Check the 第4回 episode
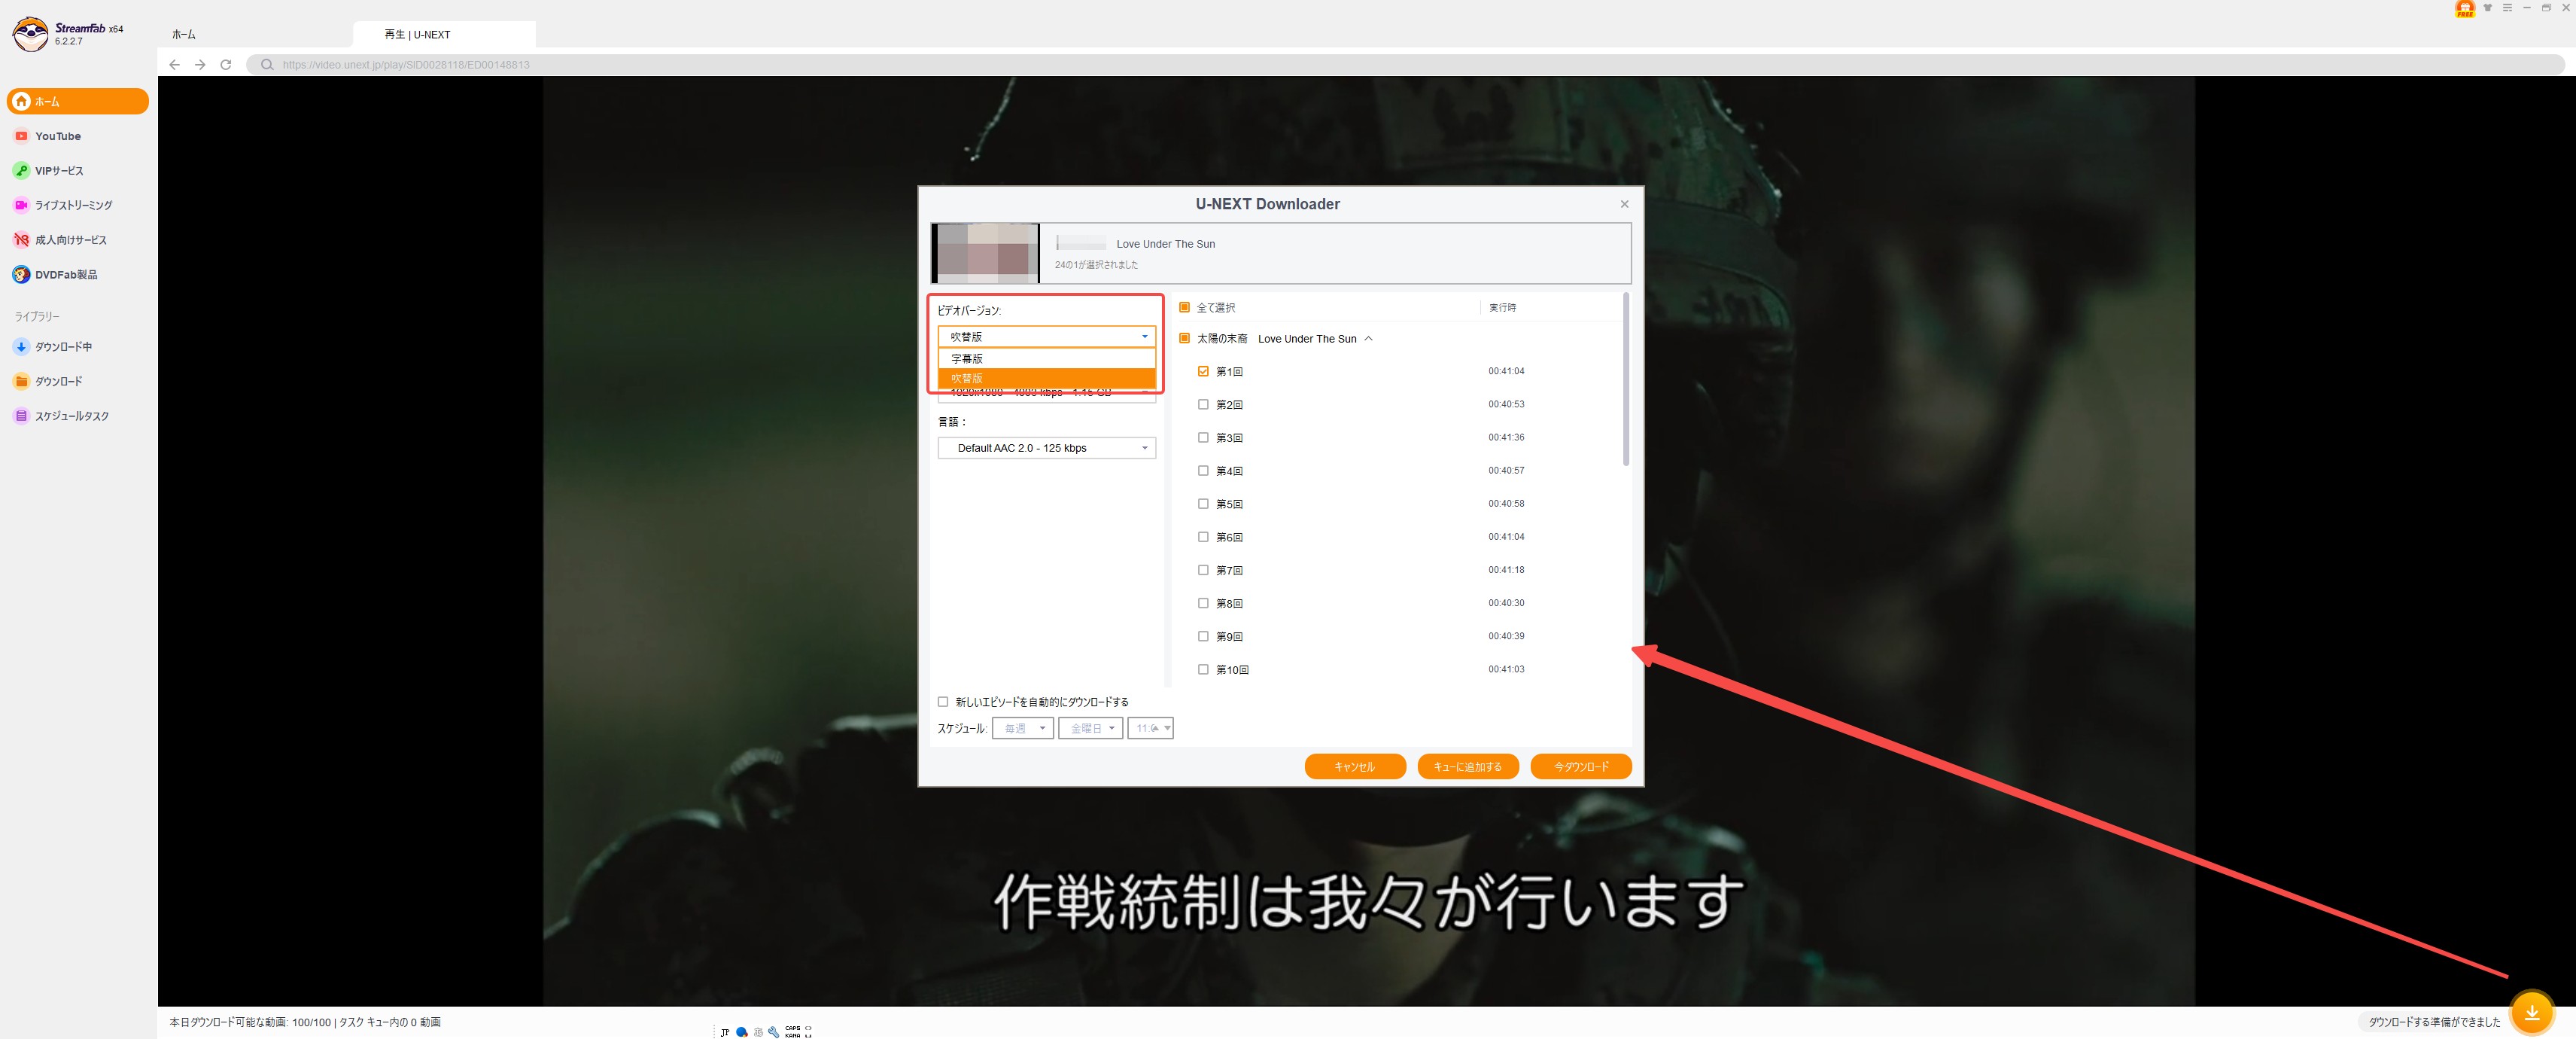 pos(1203,470)
